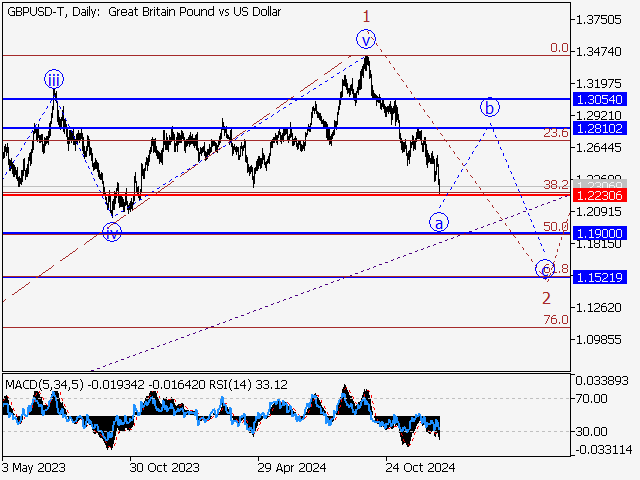Select the 0.0 Fibonacci level label
This screenshot has width=640, height=480.
[x=559, y=48]
